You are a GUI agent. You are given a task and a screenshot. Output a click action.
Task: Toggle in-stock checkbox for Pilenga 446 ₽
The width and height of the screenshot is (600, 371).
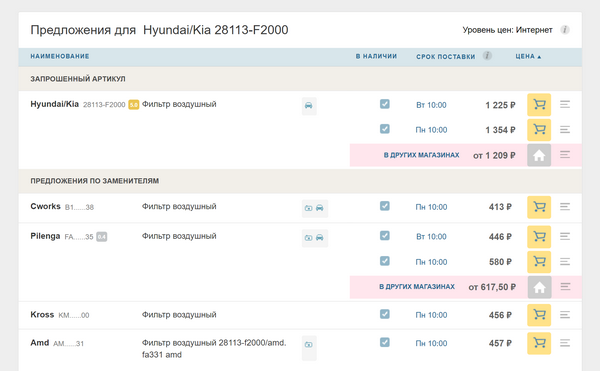point(385,236)
